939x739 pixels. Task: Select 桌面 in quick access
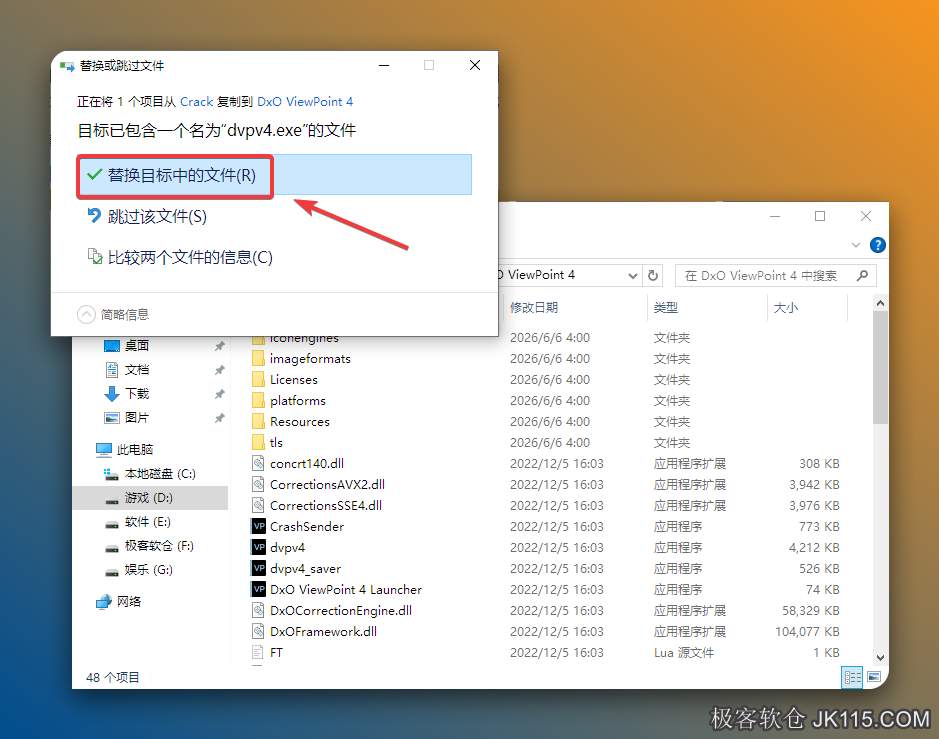136,346
